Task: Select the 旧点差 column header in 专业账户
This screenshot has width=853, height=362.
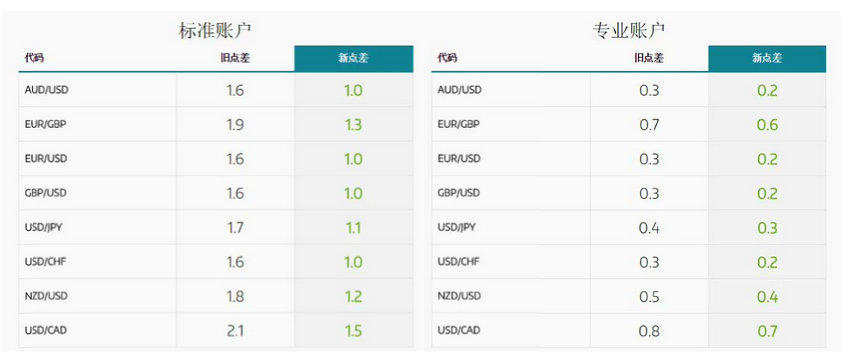Action: [649, 58]
